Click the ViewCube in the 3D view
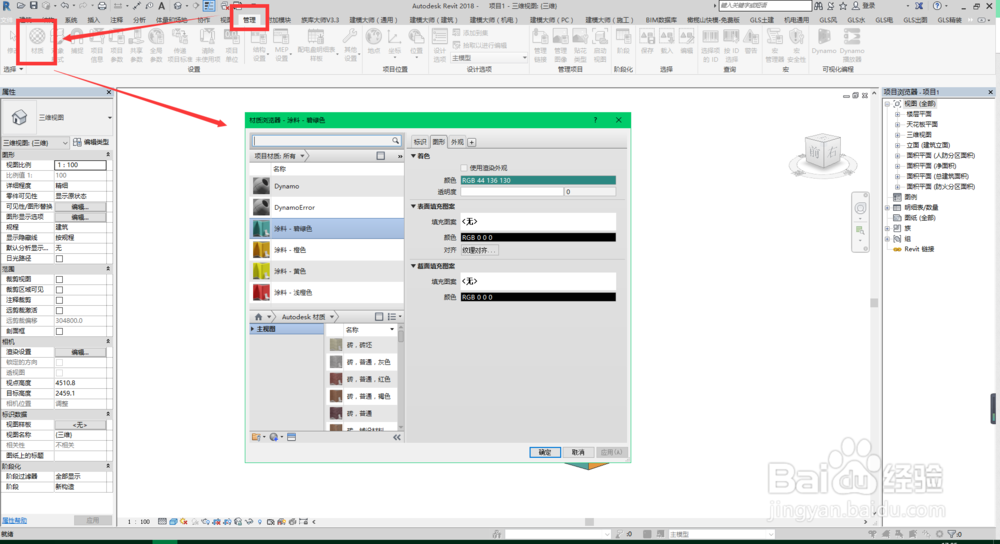The width and height of the screenshot is (1000, 544). click(x=822, y=153)
